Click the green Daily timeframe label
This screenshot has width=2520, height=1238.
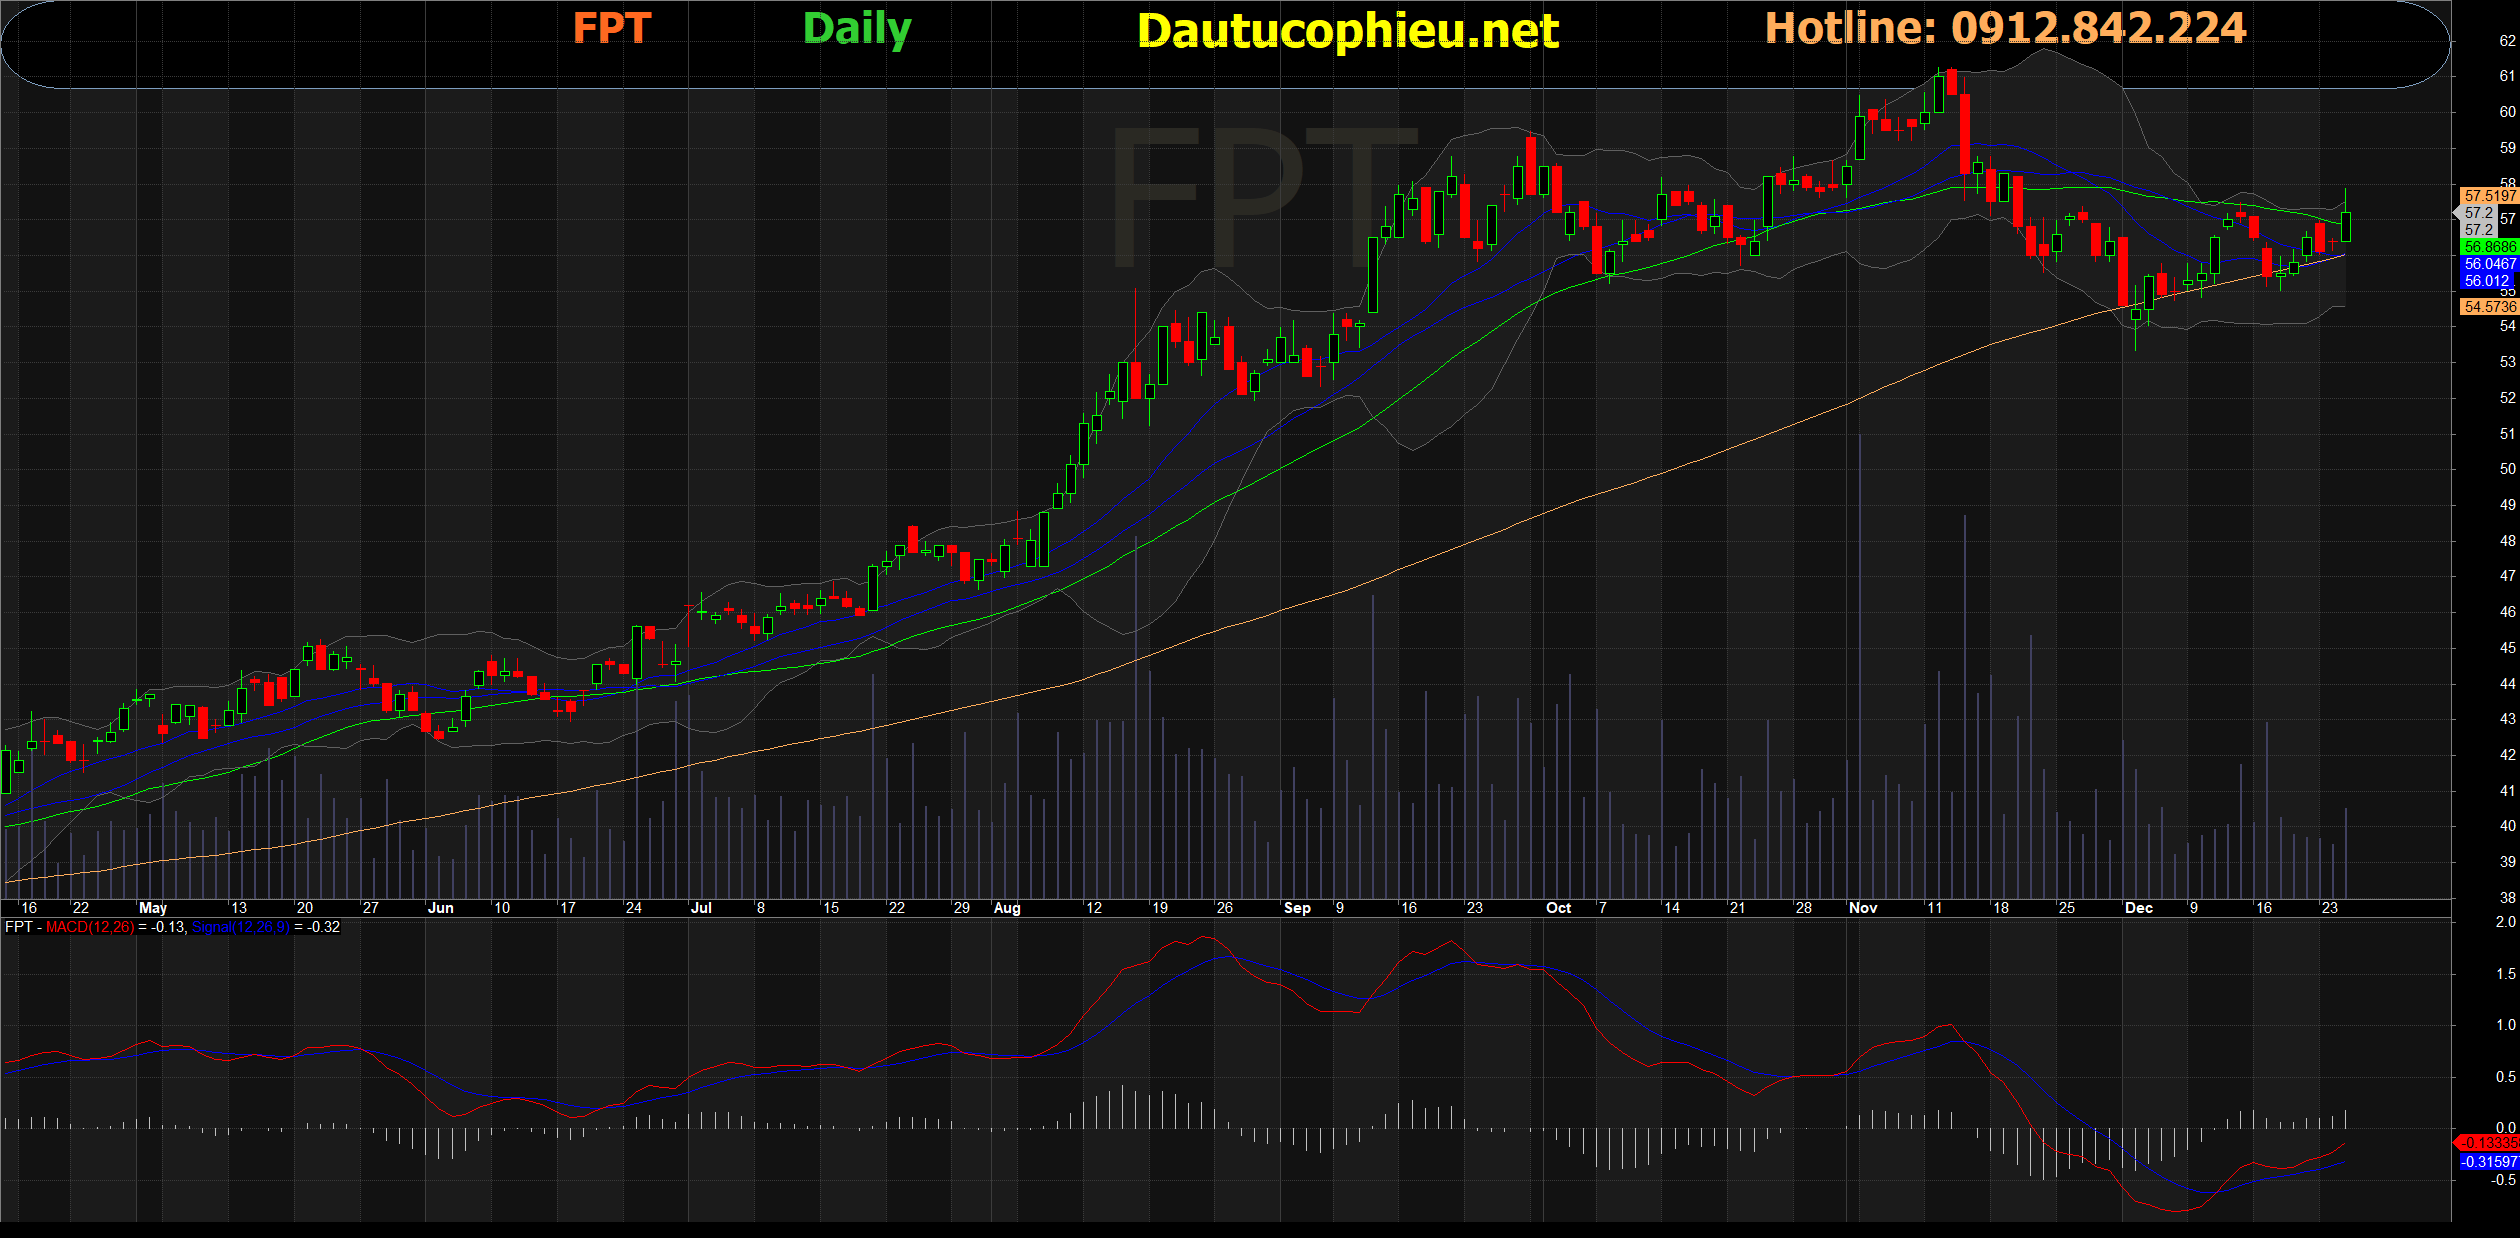[857, 29]
